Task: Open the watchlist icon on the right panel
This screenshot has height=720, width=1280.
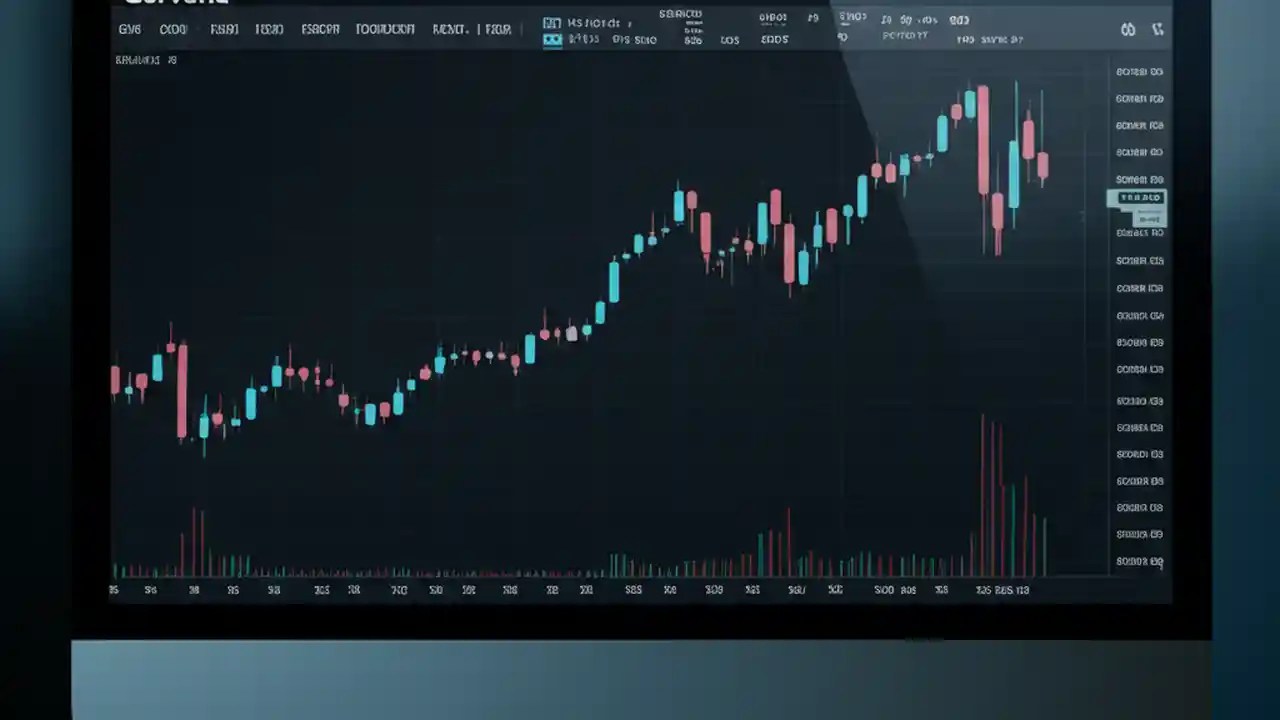Action: coord(1139,71)
